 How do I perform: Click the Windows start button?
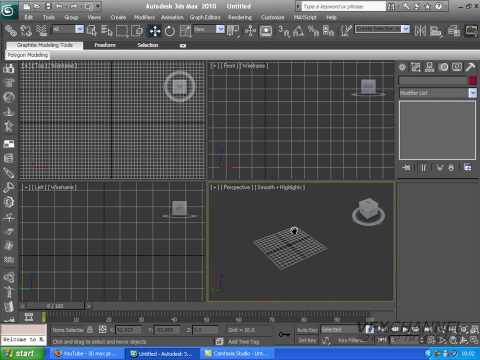(22, 353)
